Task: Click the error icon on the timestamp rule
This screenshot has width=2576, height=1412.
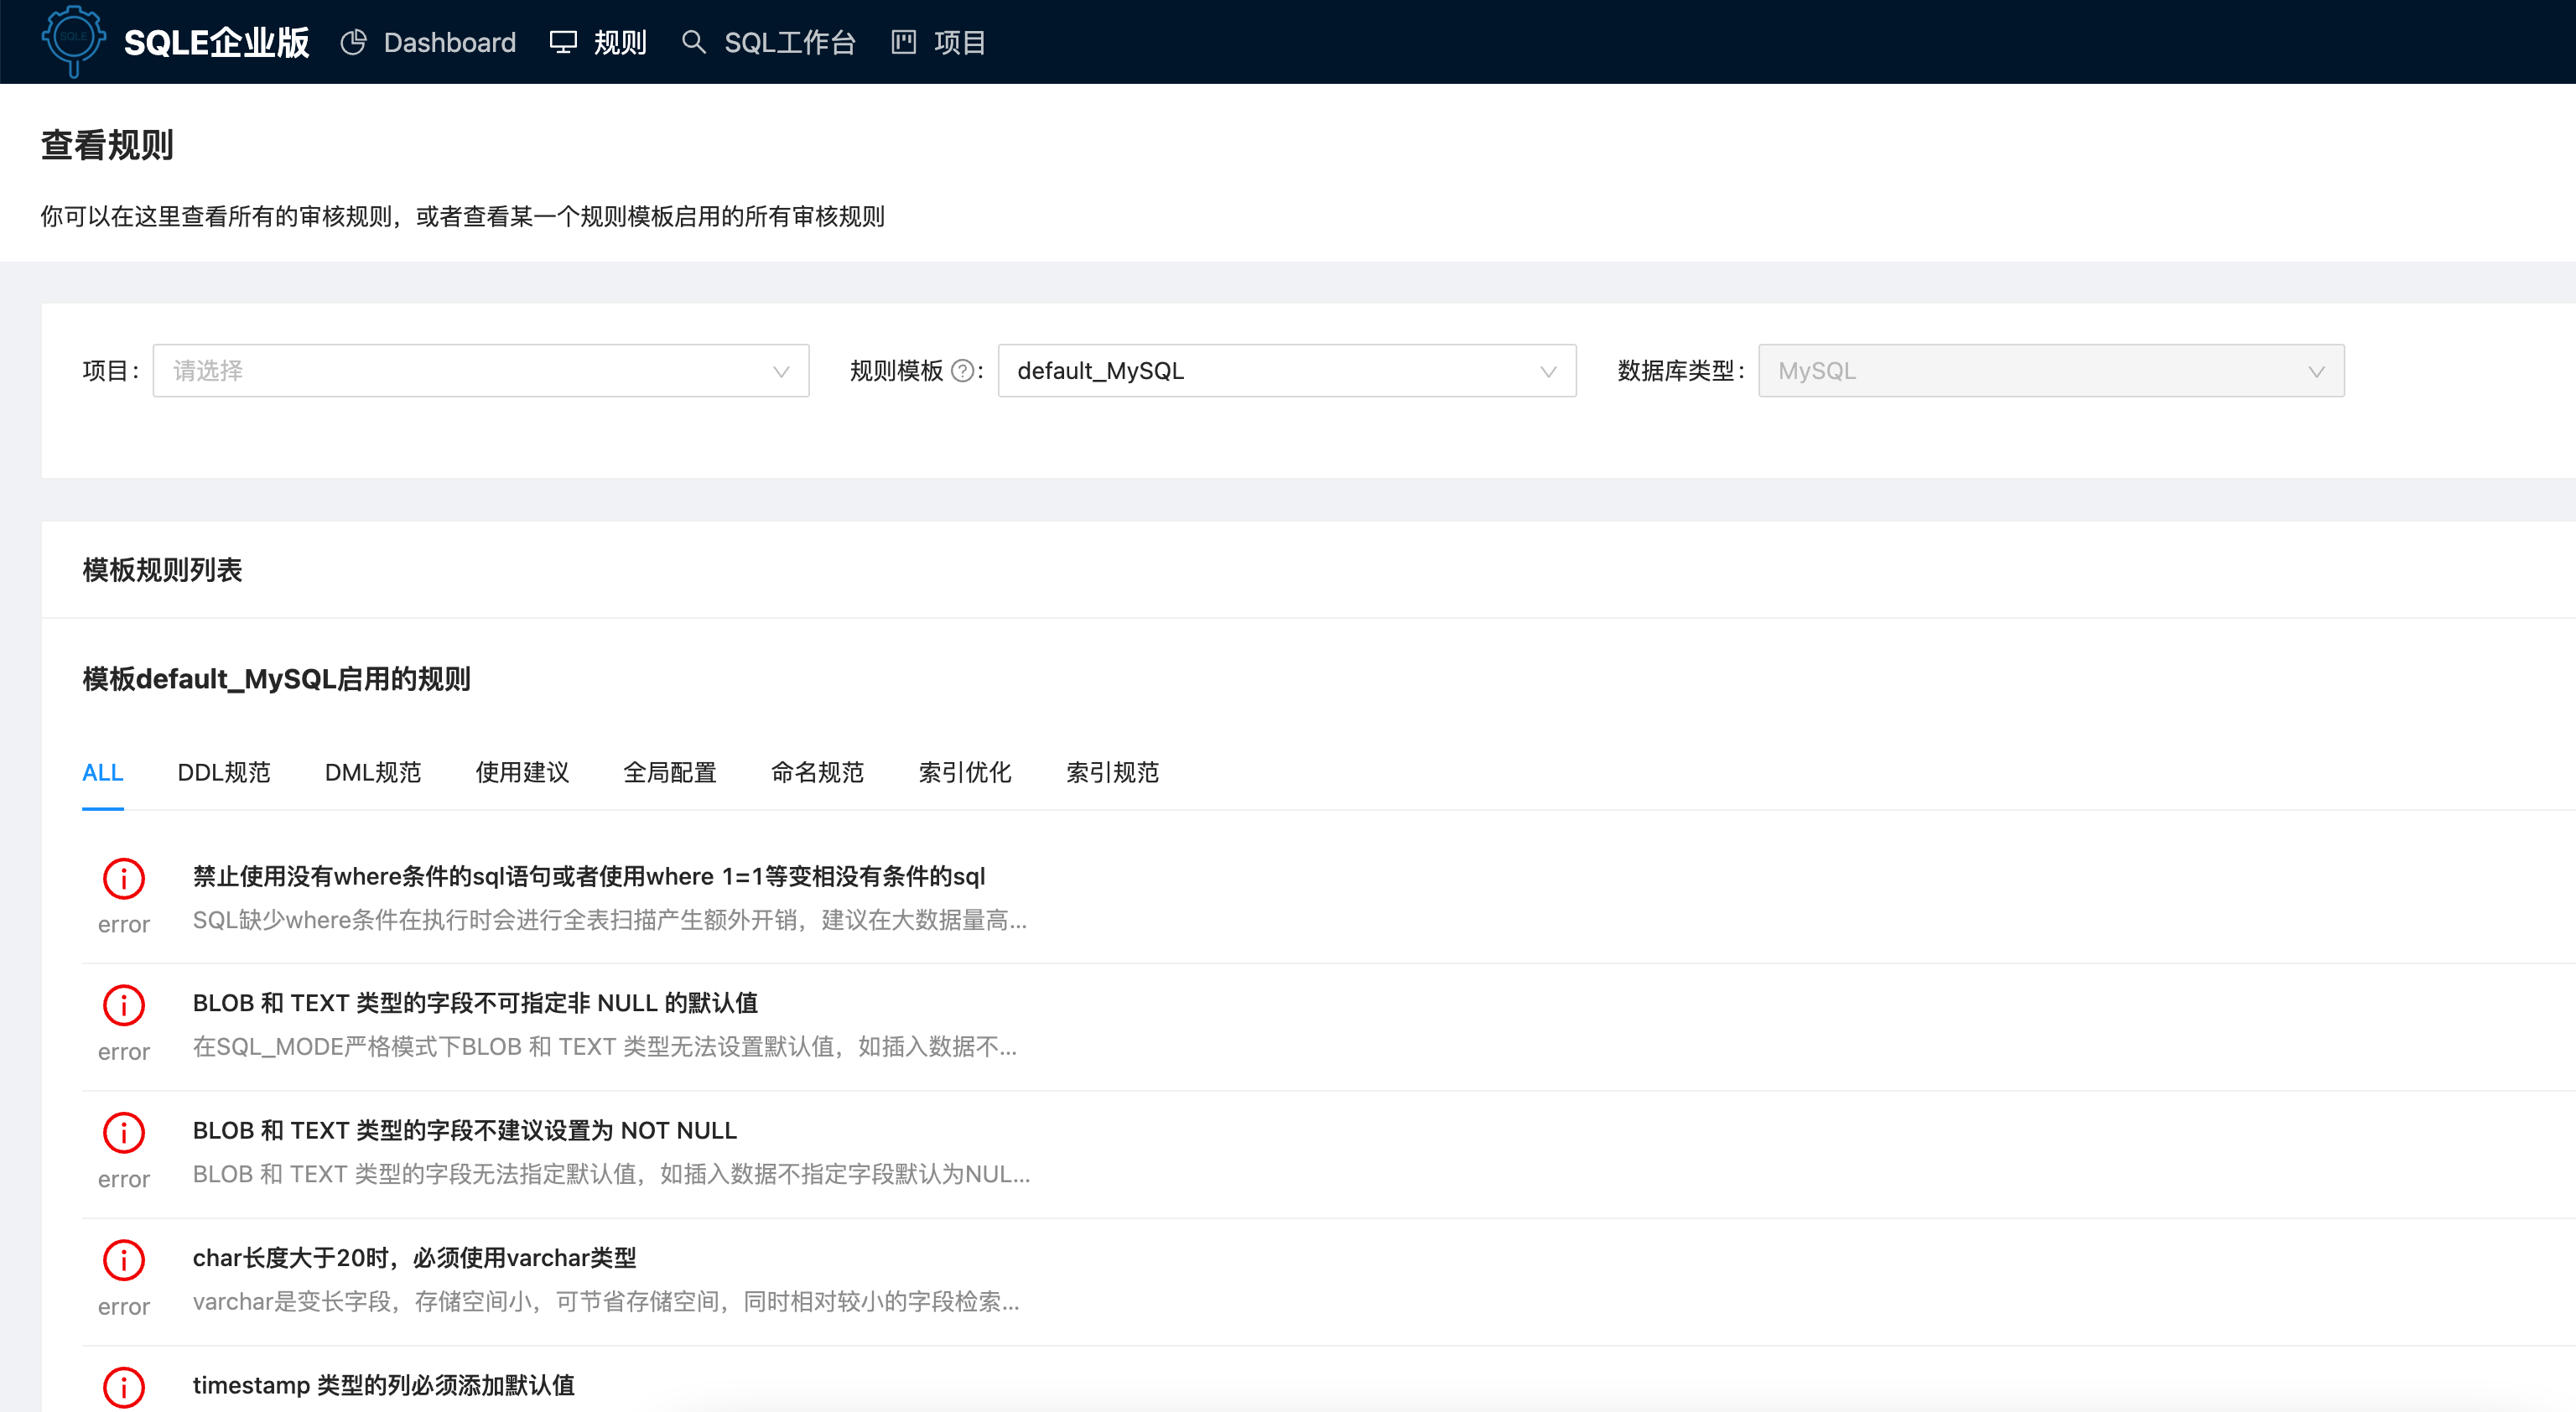Action: coord(123,1387)
